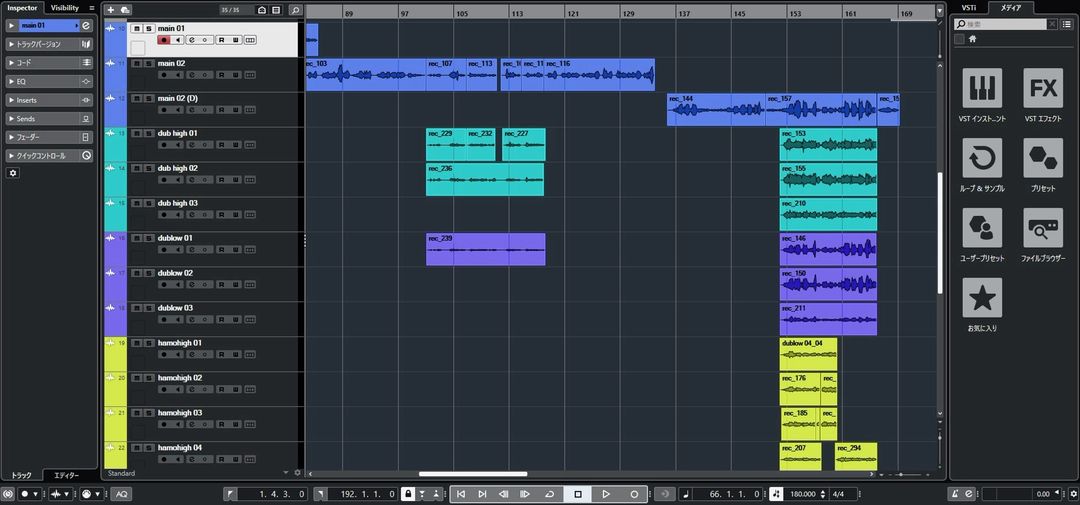Click the track filter agents icon
The height and width of the screenshot is (505, 1080).
[x=262, y=10]
